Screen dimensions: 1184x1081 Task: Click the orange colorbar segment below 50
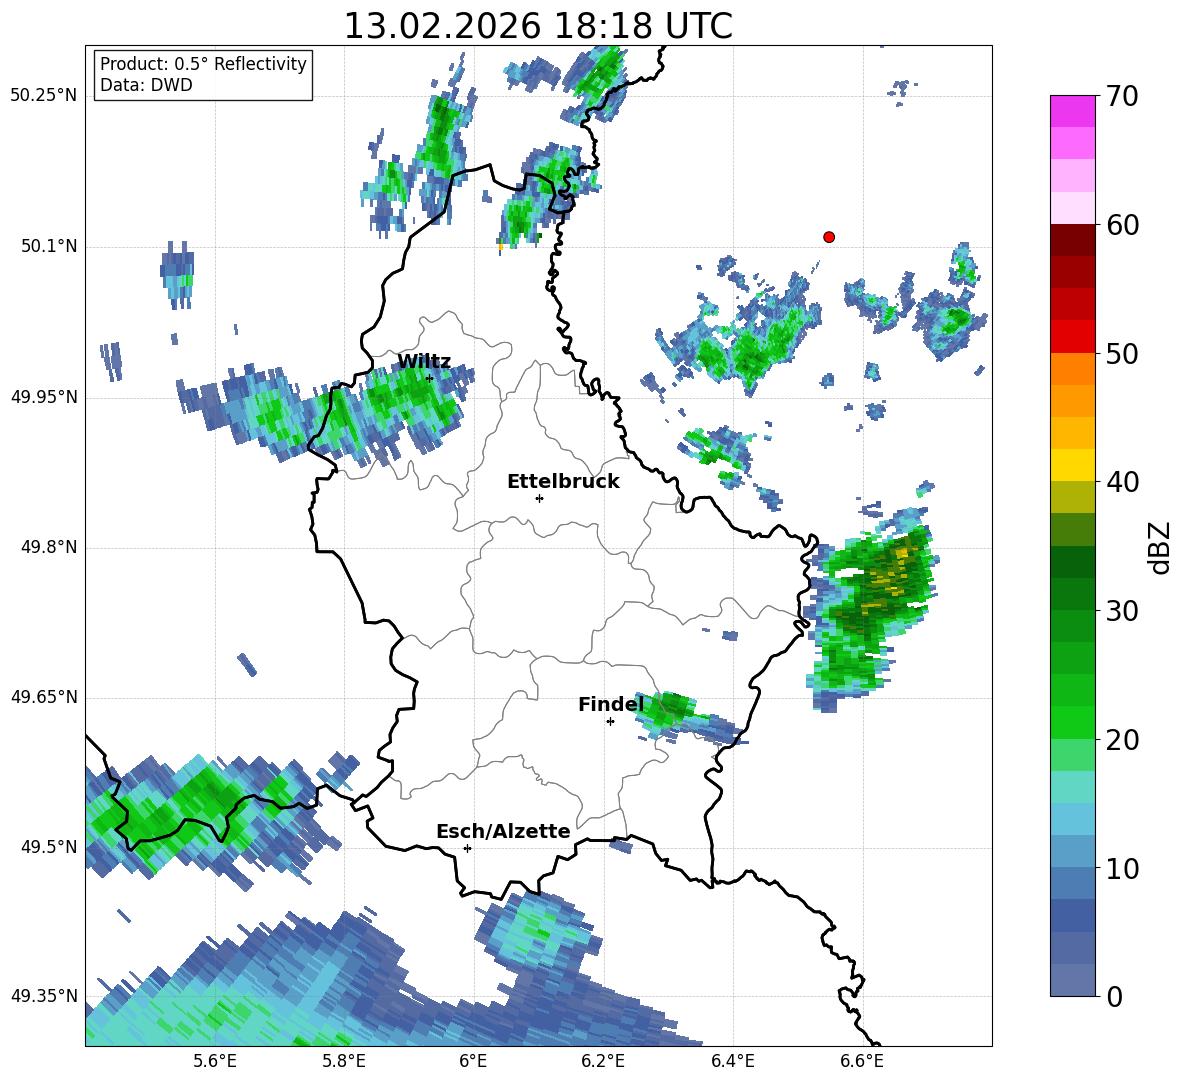[1072, 369]
